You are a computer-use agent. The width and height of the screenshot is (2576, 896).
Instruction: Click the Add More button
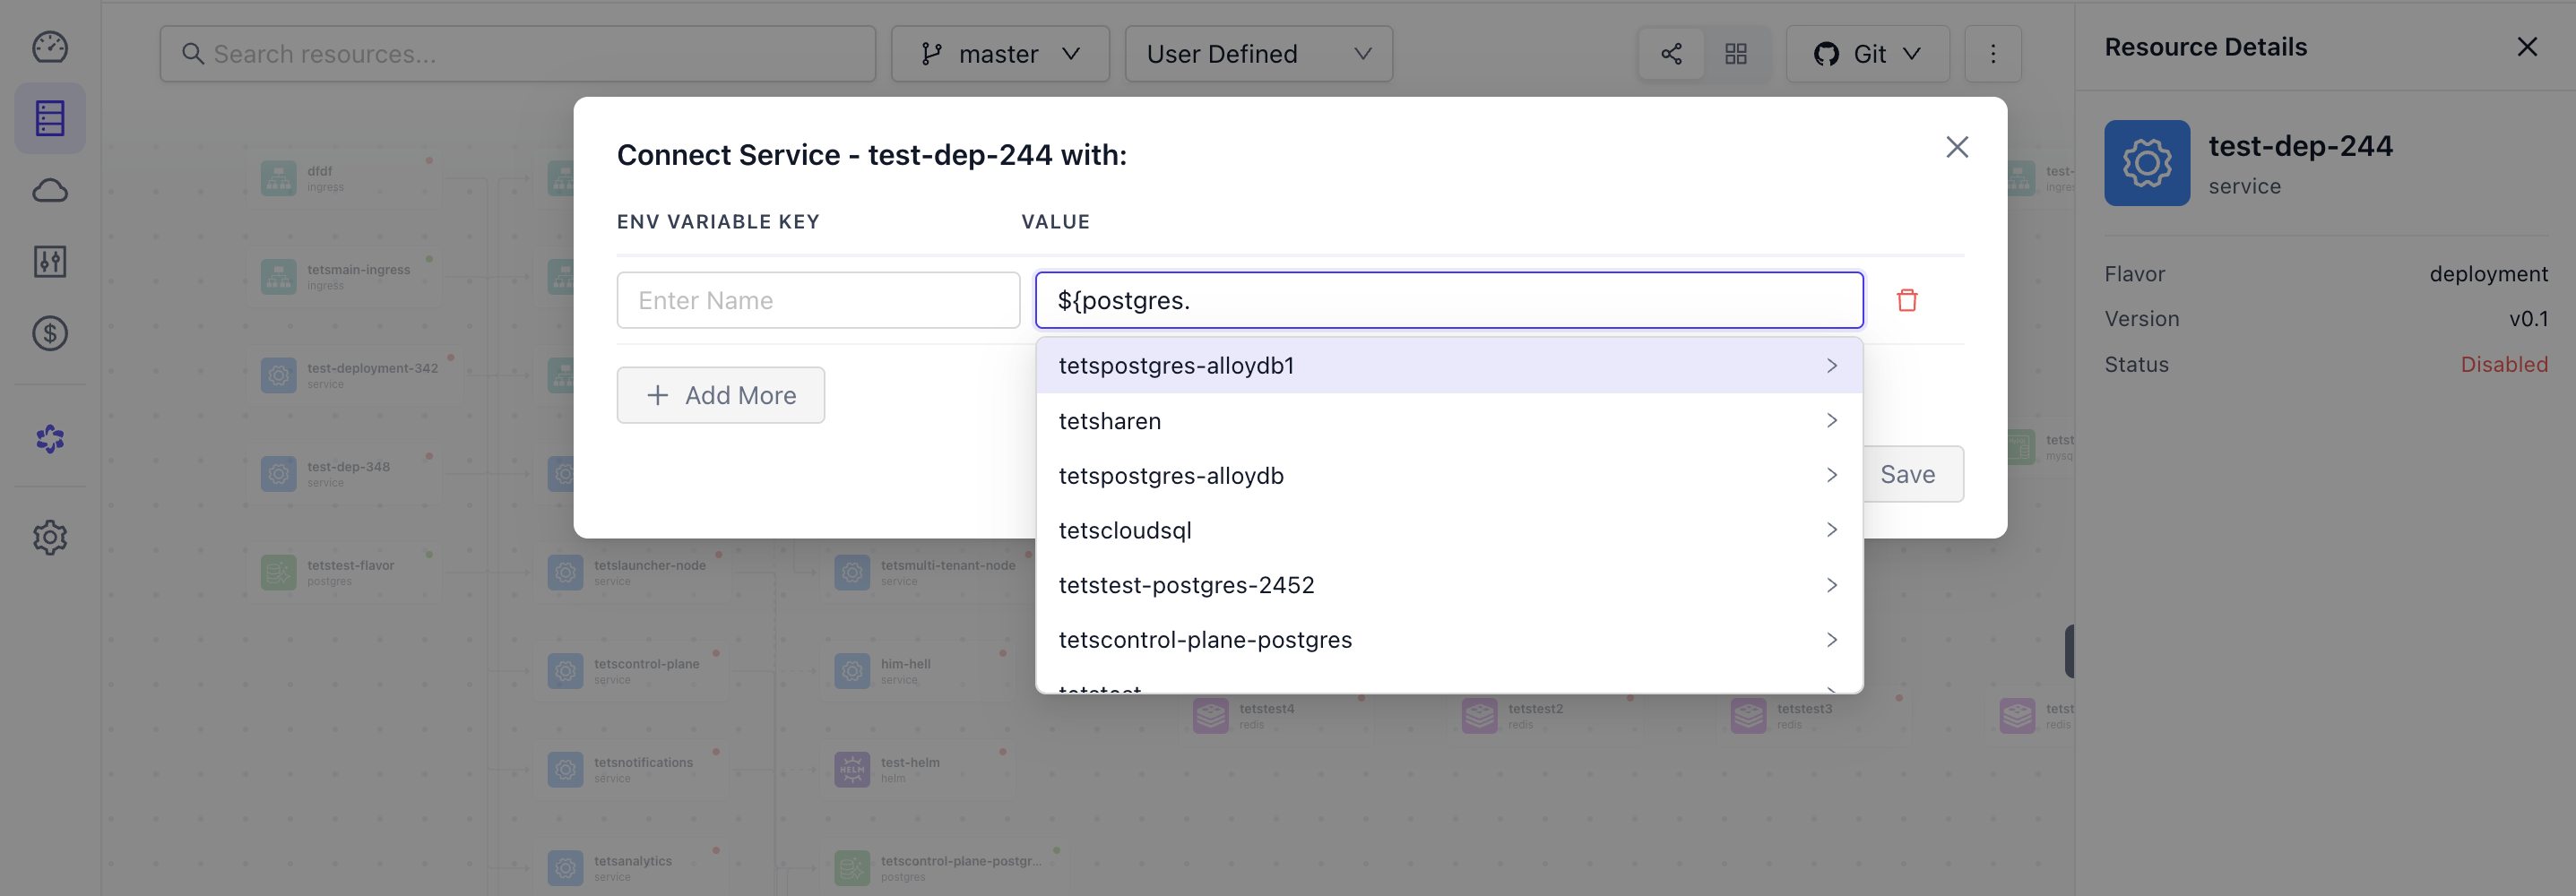click(720, 395)
